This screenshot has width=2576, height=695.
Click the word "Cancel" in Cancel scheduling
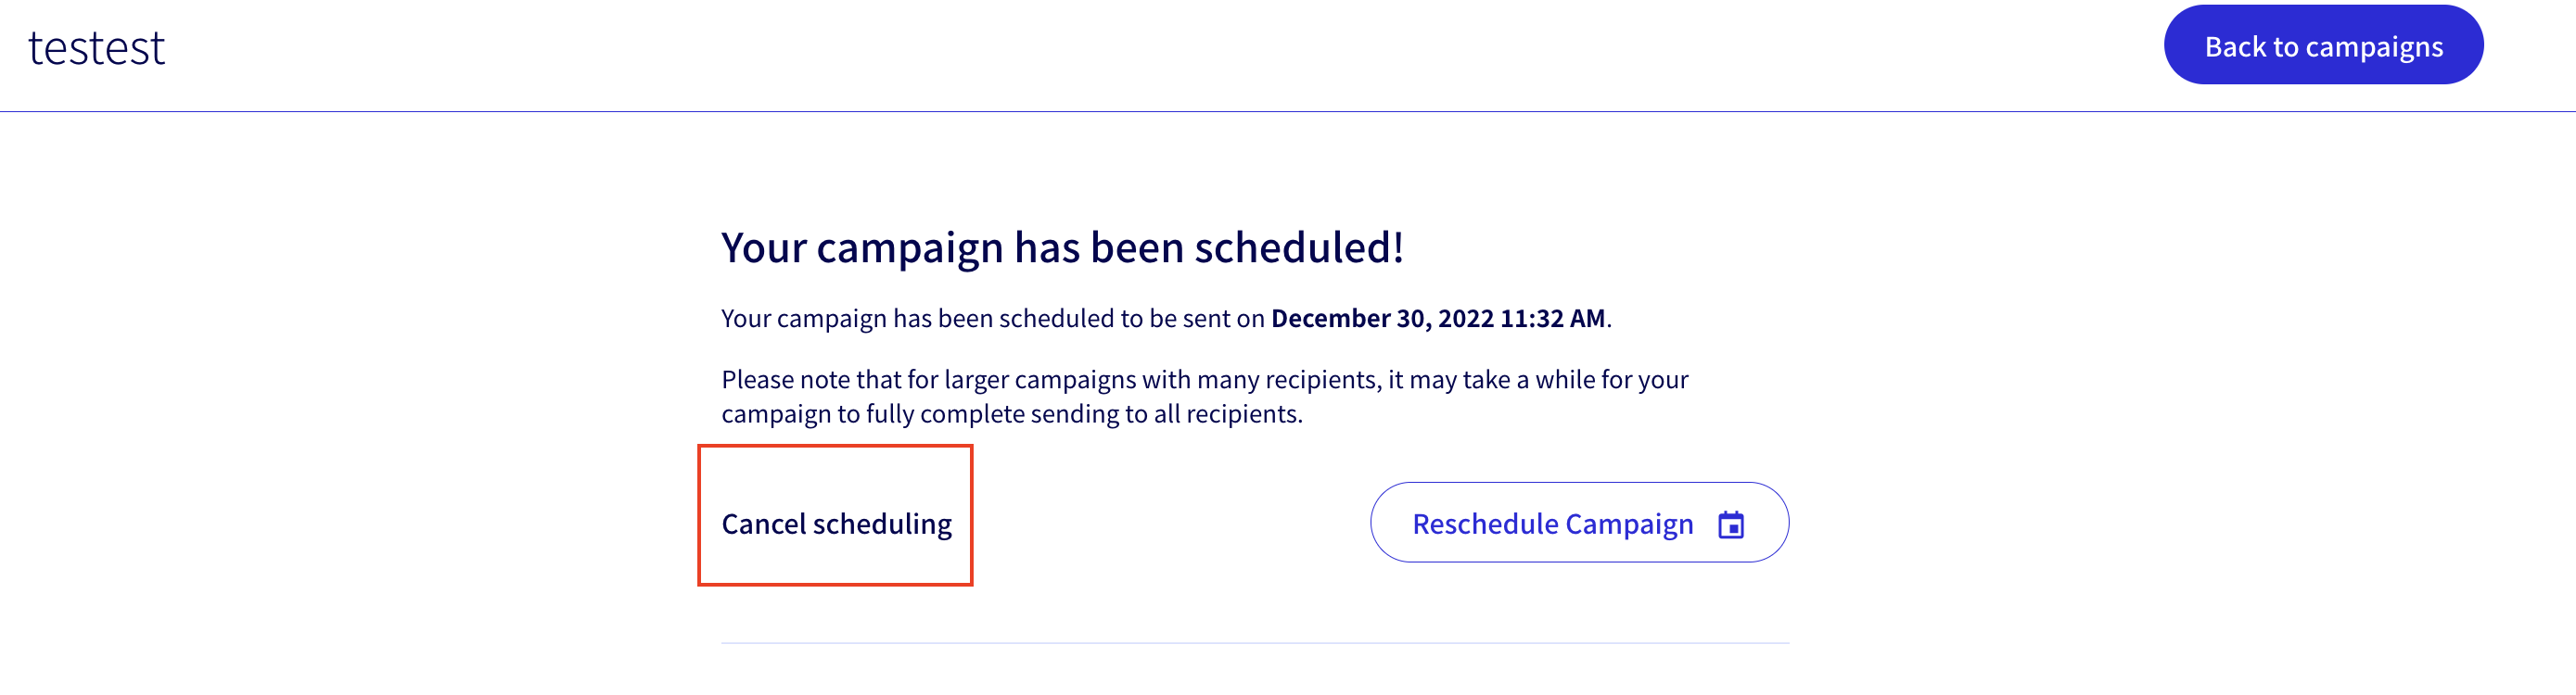tap(763, 524)
